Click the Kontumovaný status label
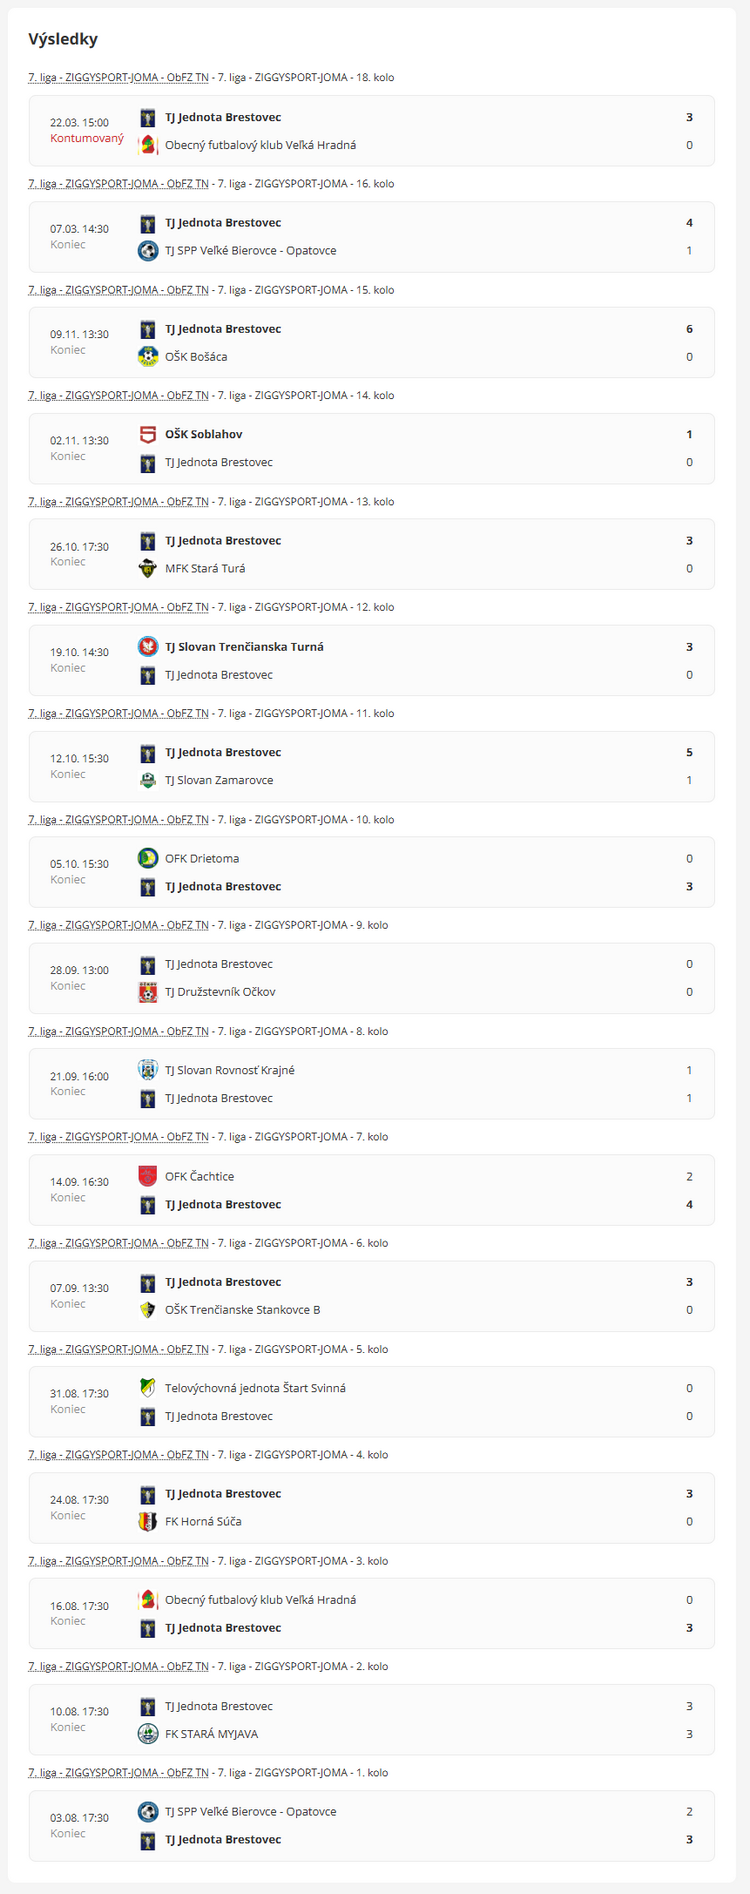Image resolution: width=750 pixels, height=1894 pixels. click(x=87, y=138)
